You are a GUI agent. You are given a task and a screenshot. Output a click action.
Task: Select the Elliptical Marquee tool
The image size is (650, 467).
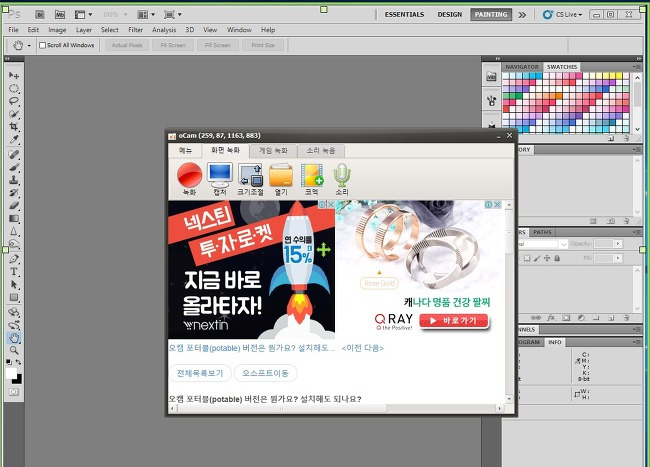pyautogui.click(x=14, y=88)
